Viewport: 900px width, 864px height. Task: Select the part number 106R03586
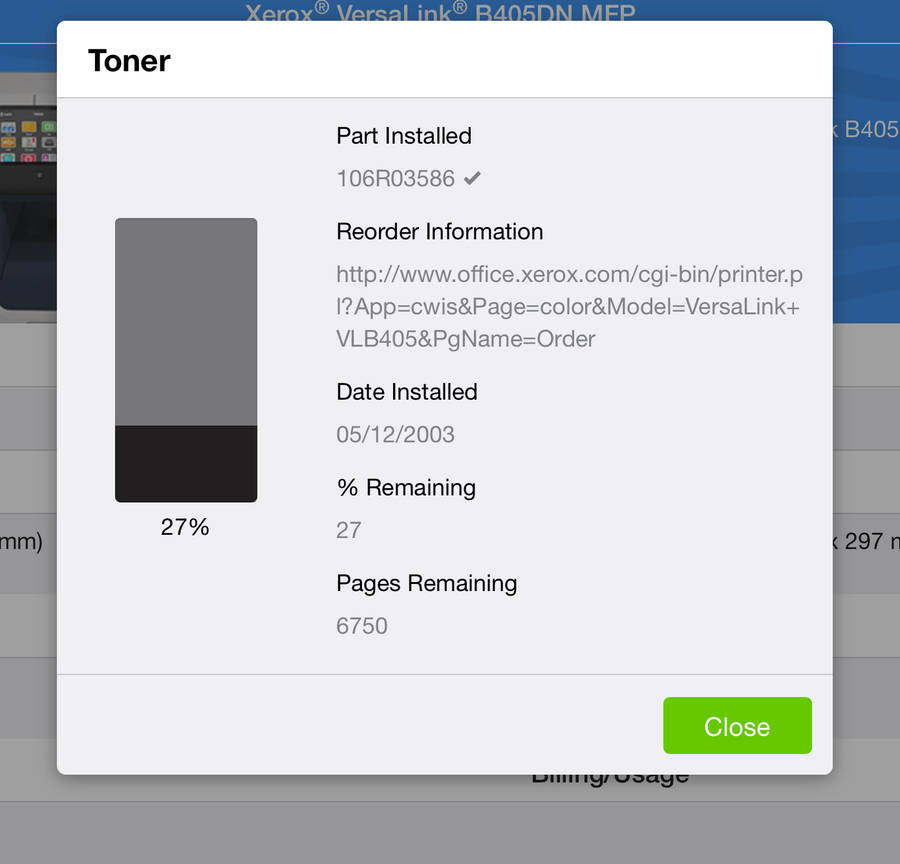[x=395, y=179]
